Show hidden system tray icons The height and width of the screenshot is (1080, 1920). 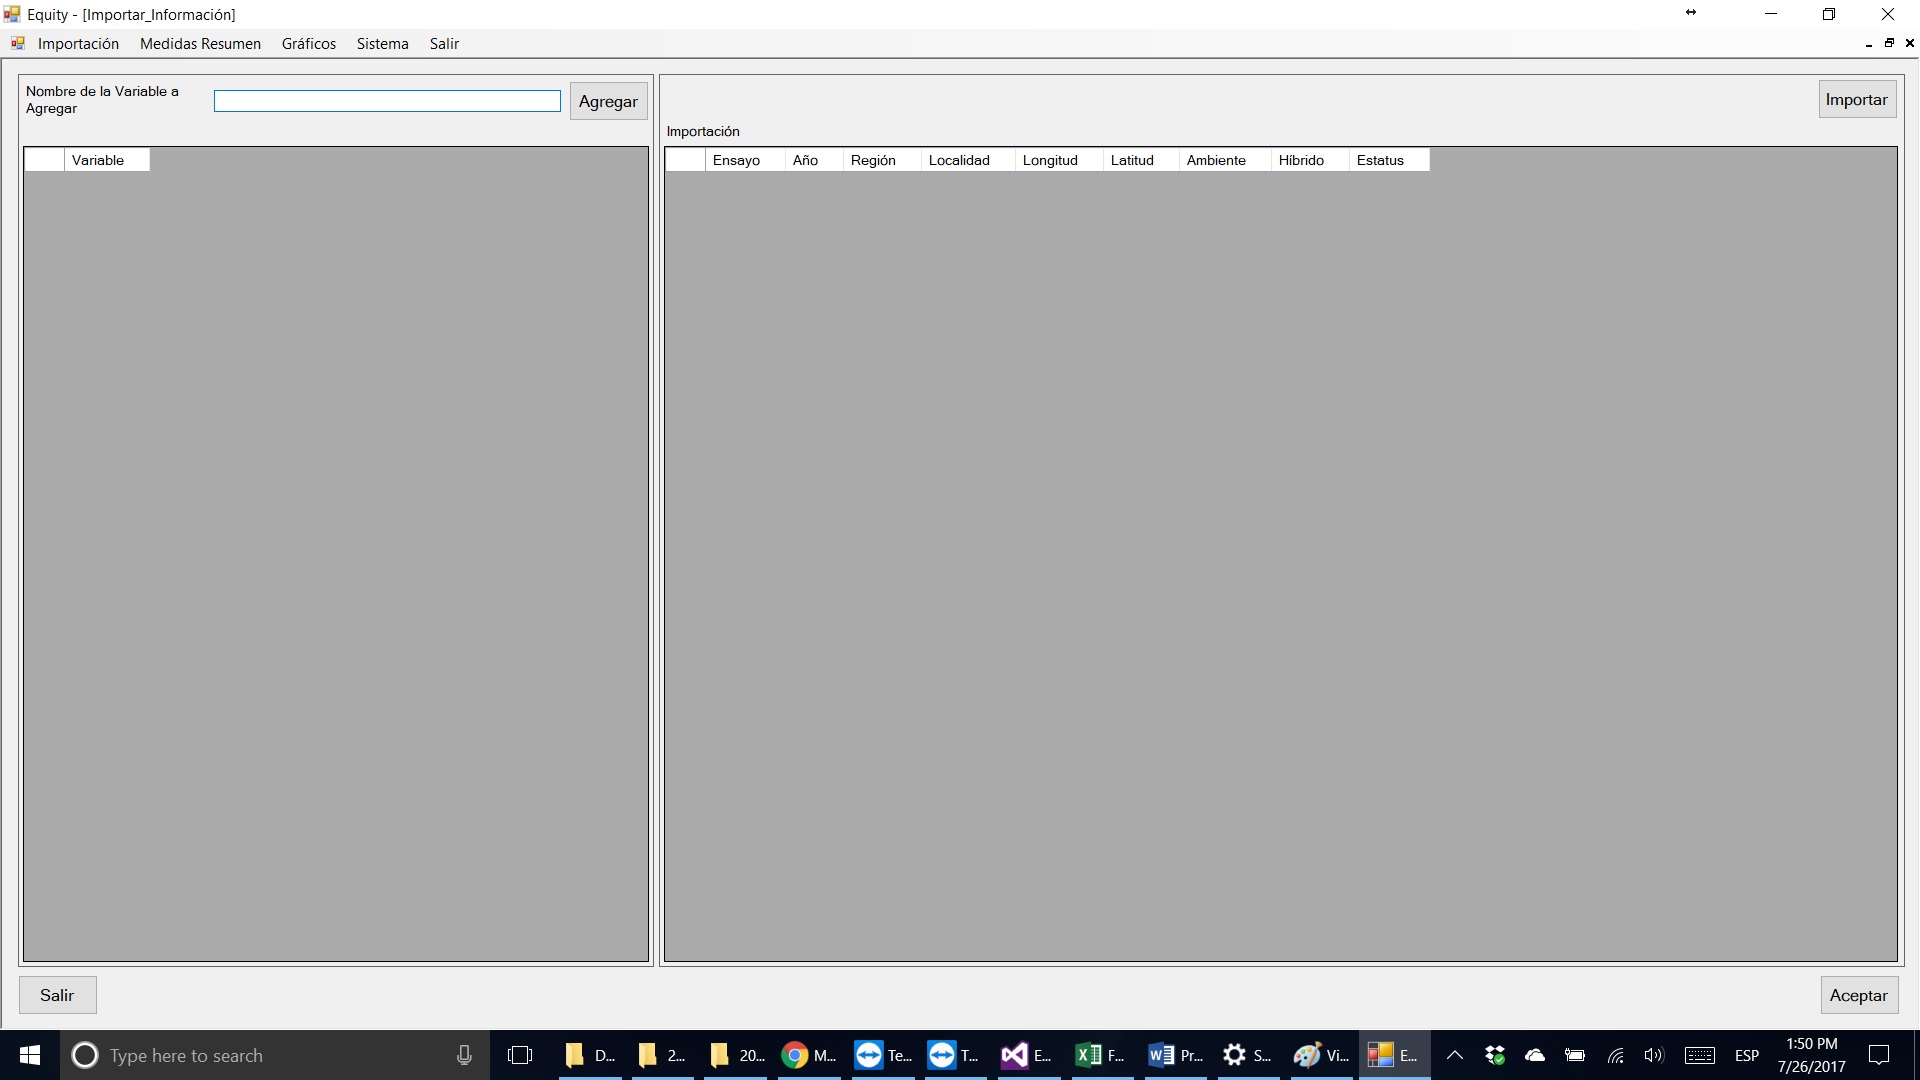[x=1455, y=1055]
